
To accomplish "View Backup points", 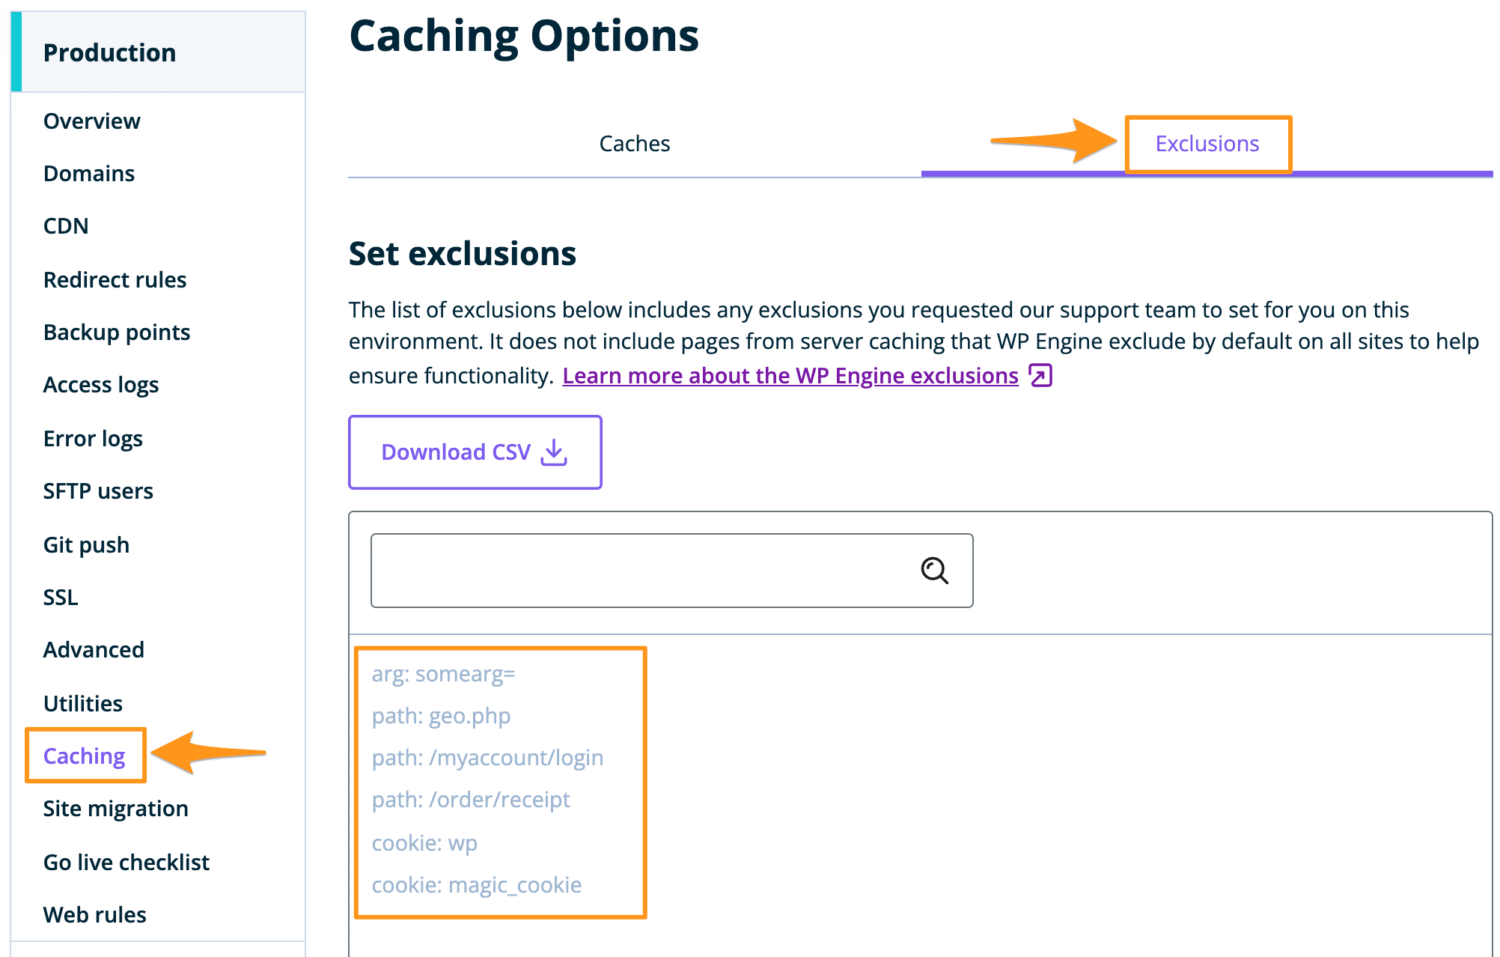I will (116, 331).
